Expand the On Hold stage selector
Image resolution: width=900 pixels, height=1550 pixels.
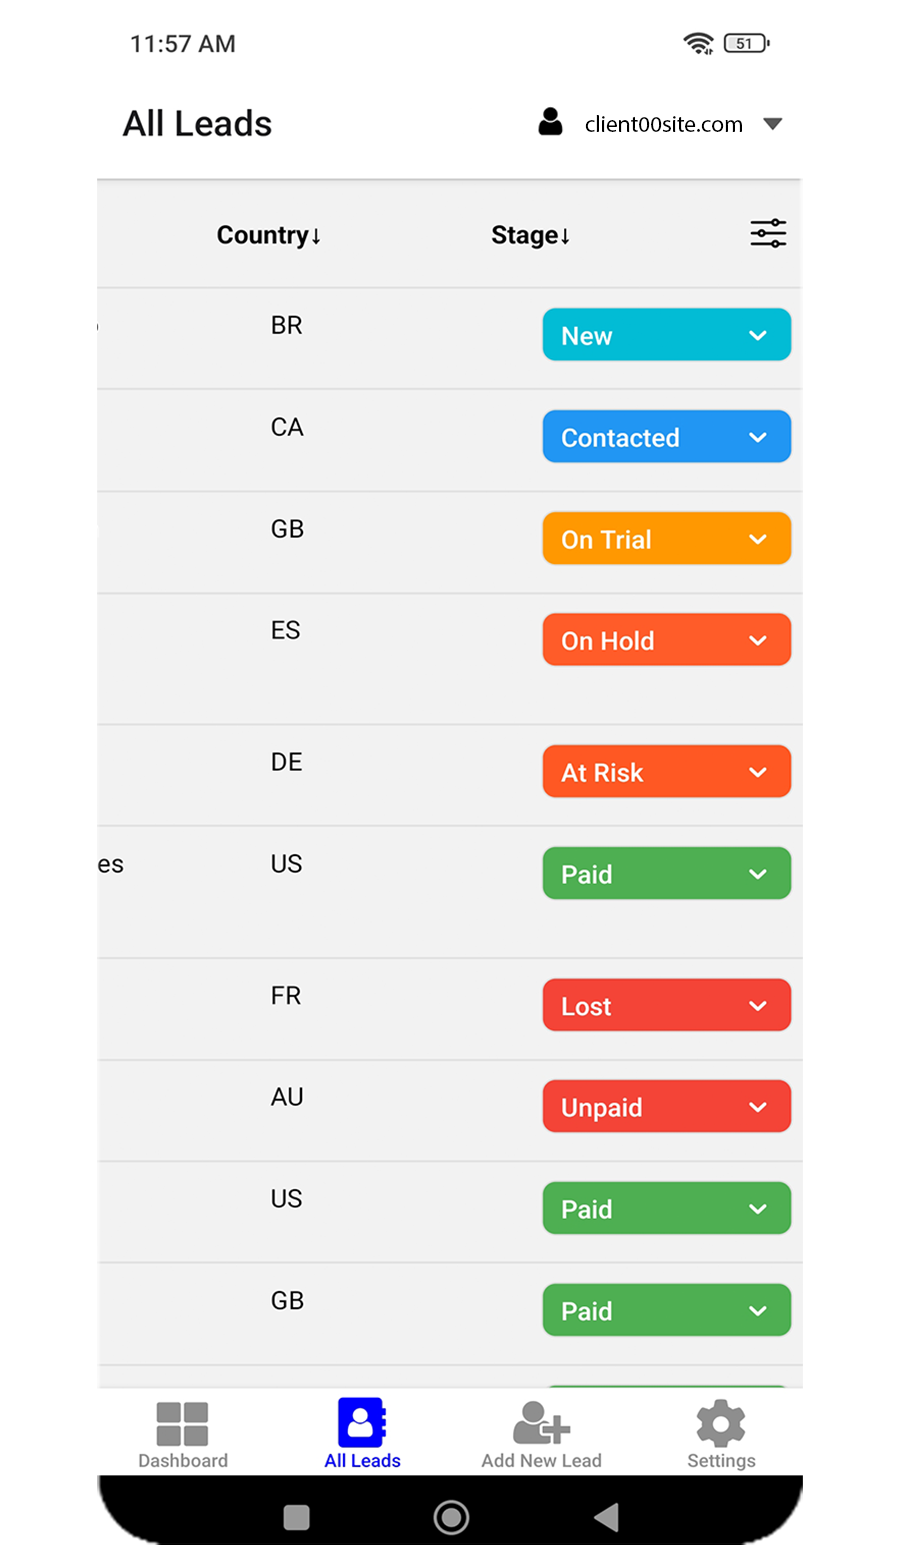pyautogui.click(x=666, y=640)
